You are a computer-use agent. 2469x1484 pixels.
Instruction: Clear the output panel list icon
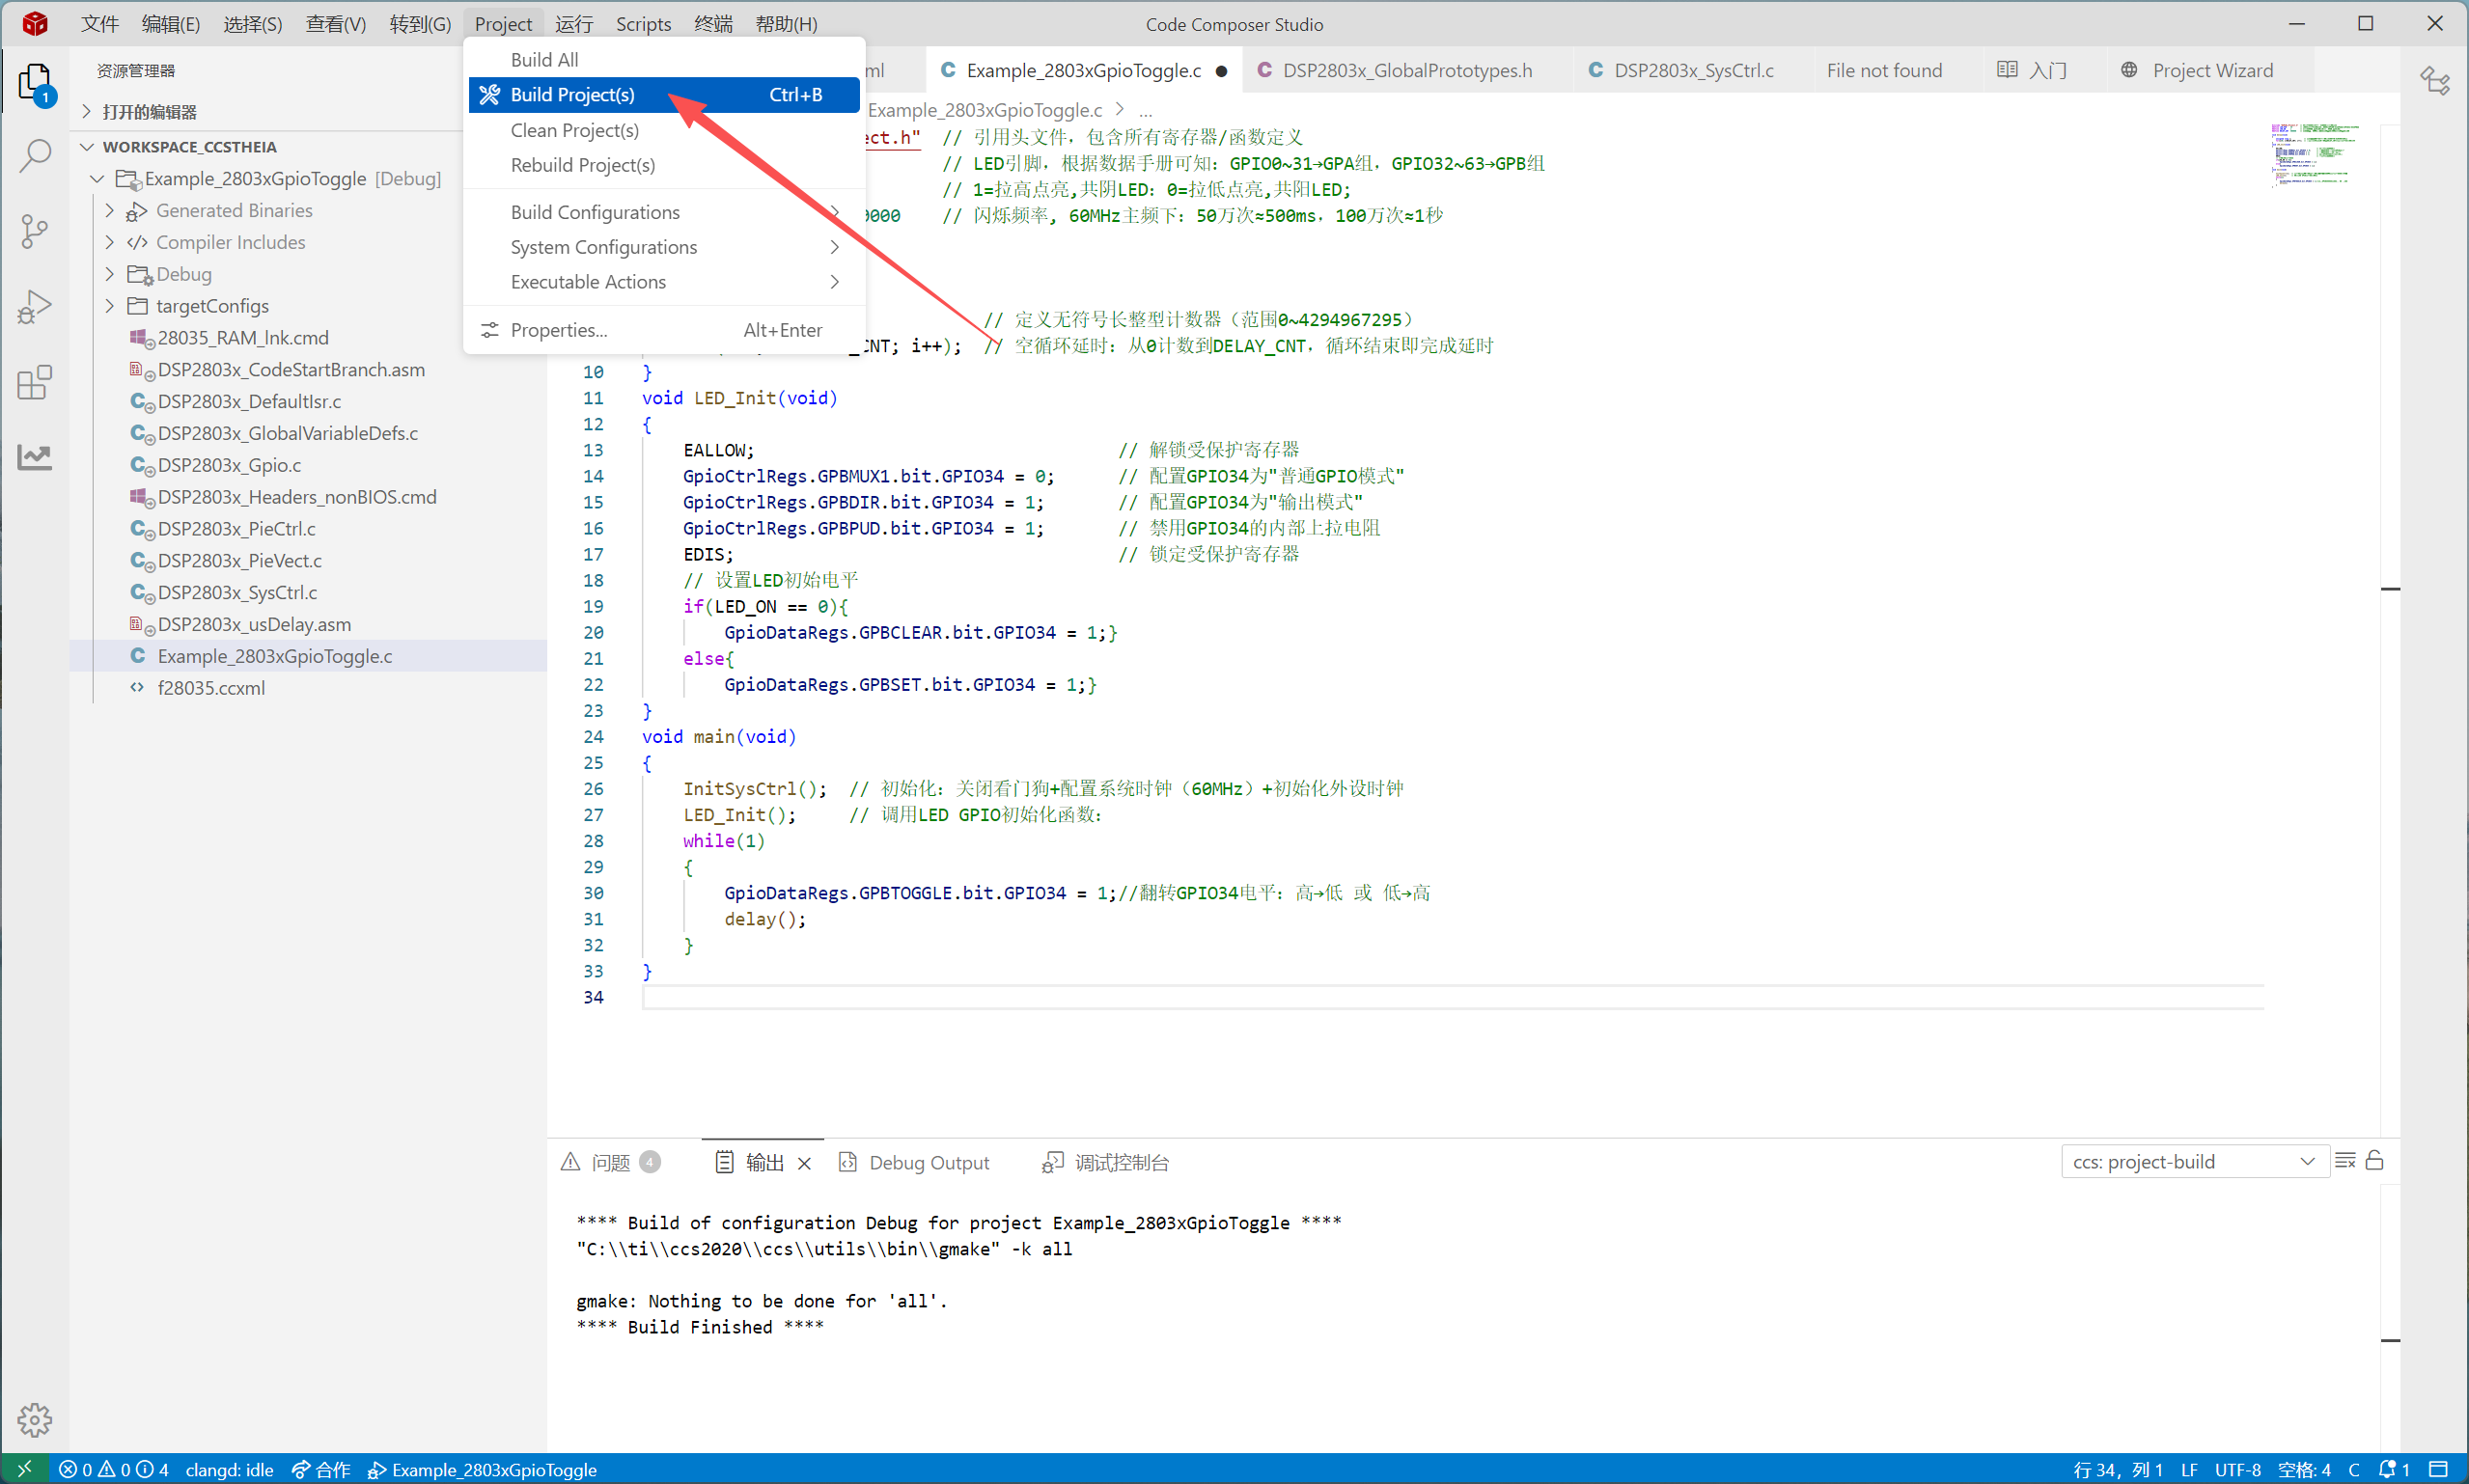pos(2345,1161)
